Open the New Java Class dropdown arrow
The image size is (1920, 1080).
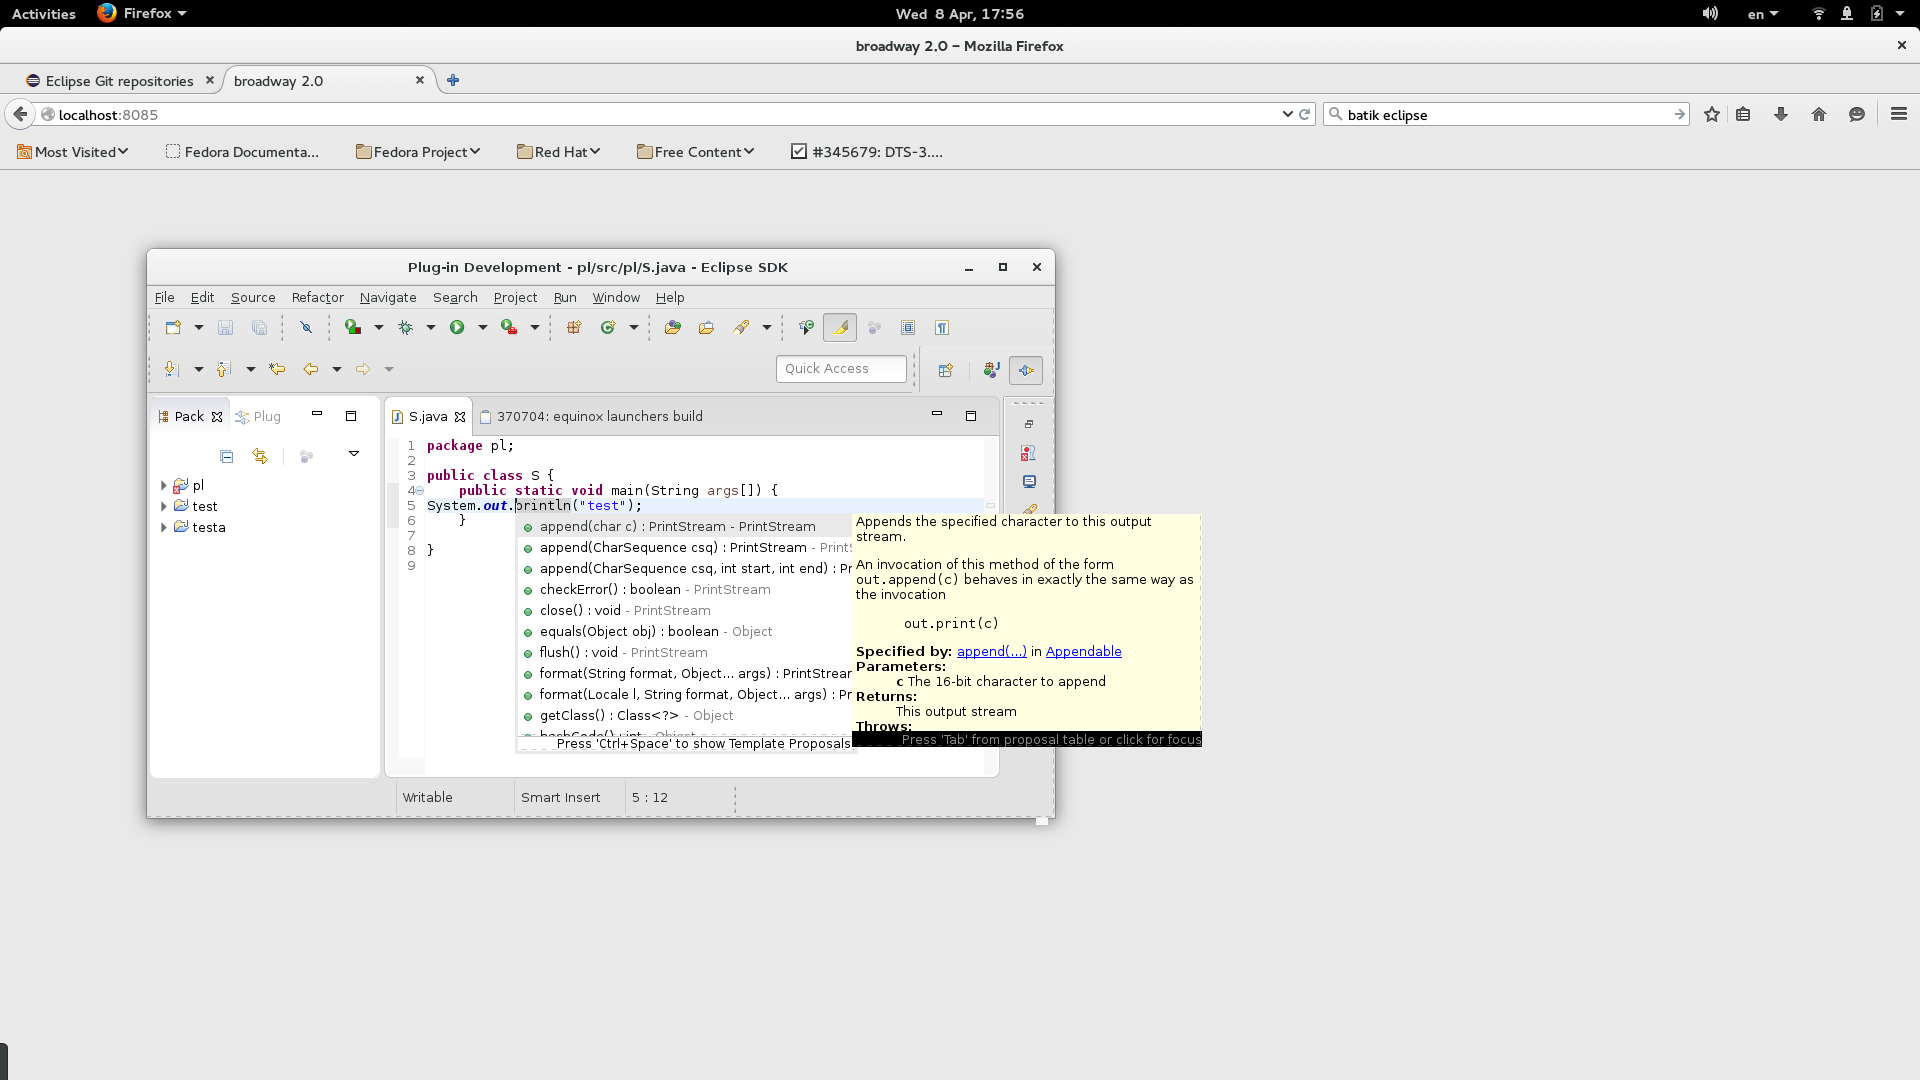coord(634,327)
